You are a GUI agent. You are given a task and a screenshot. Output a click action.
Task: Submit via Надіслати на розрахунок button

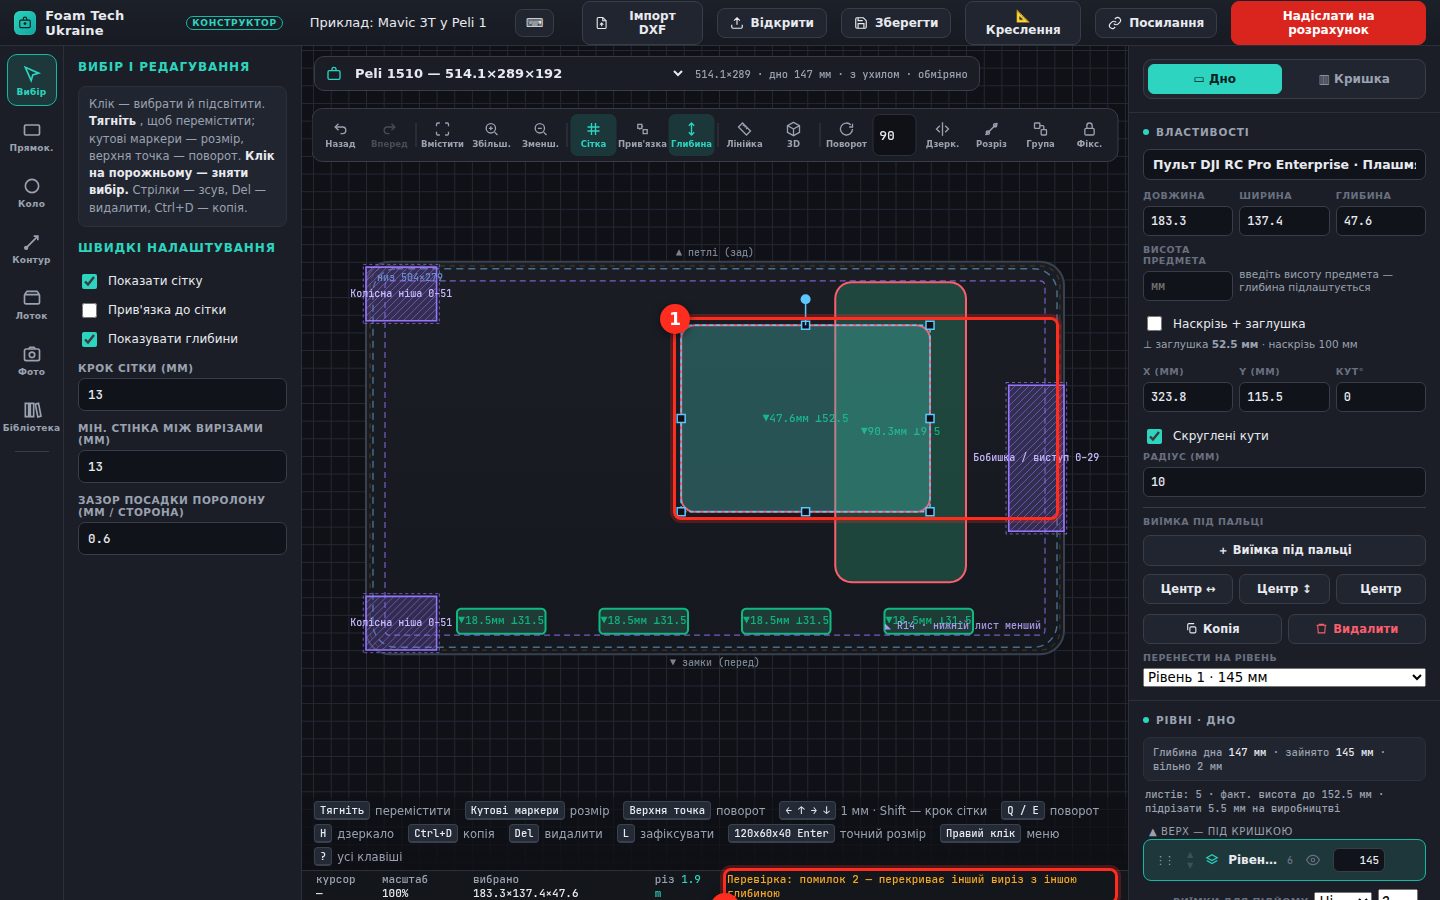coord(1328,23)
